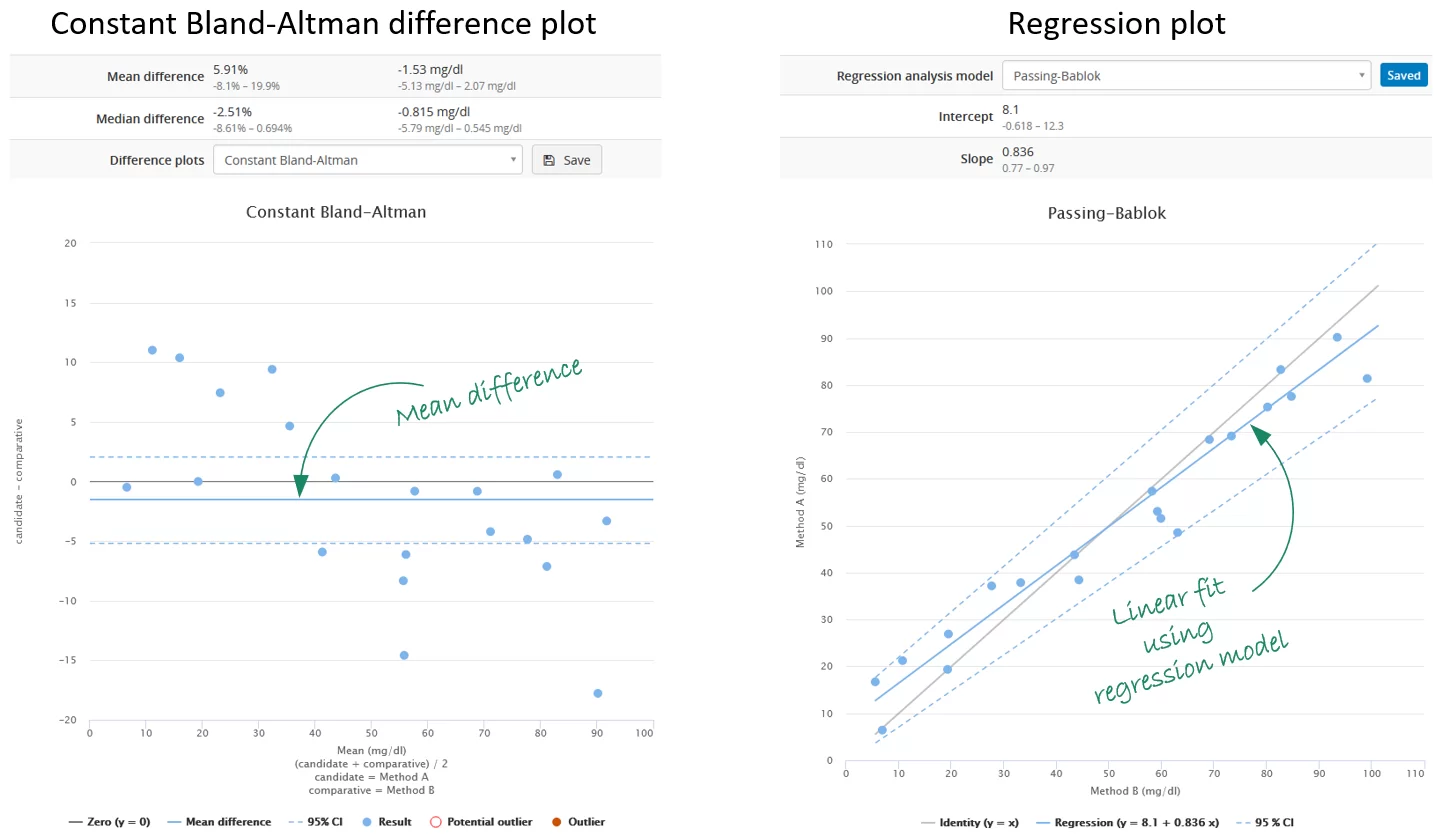Toggle the Zero (y = 0) legend series
Screen dimensions: 1439x834
pos(109,822)
